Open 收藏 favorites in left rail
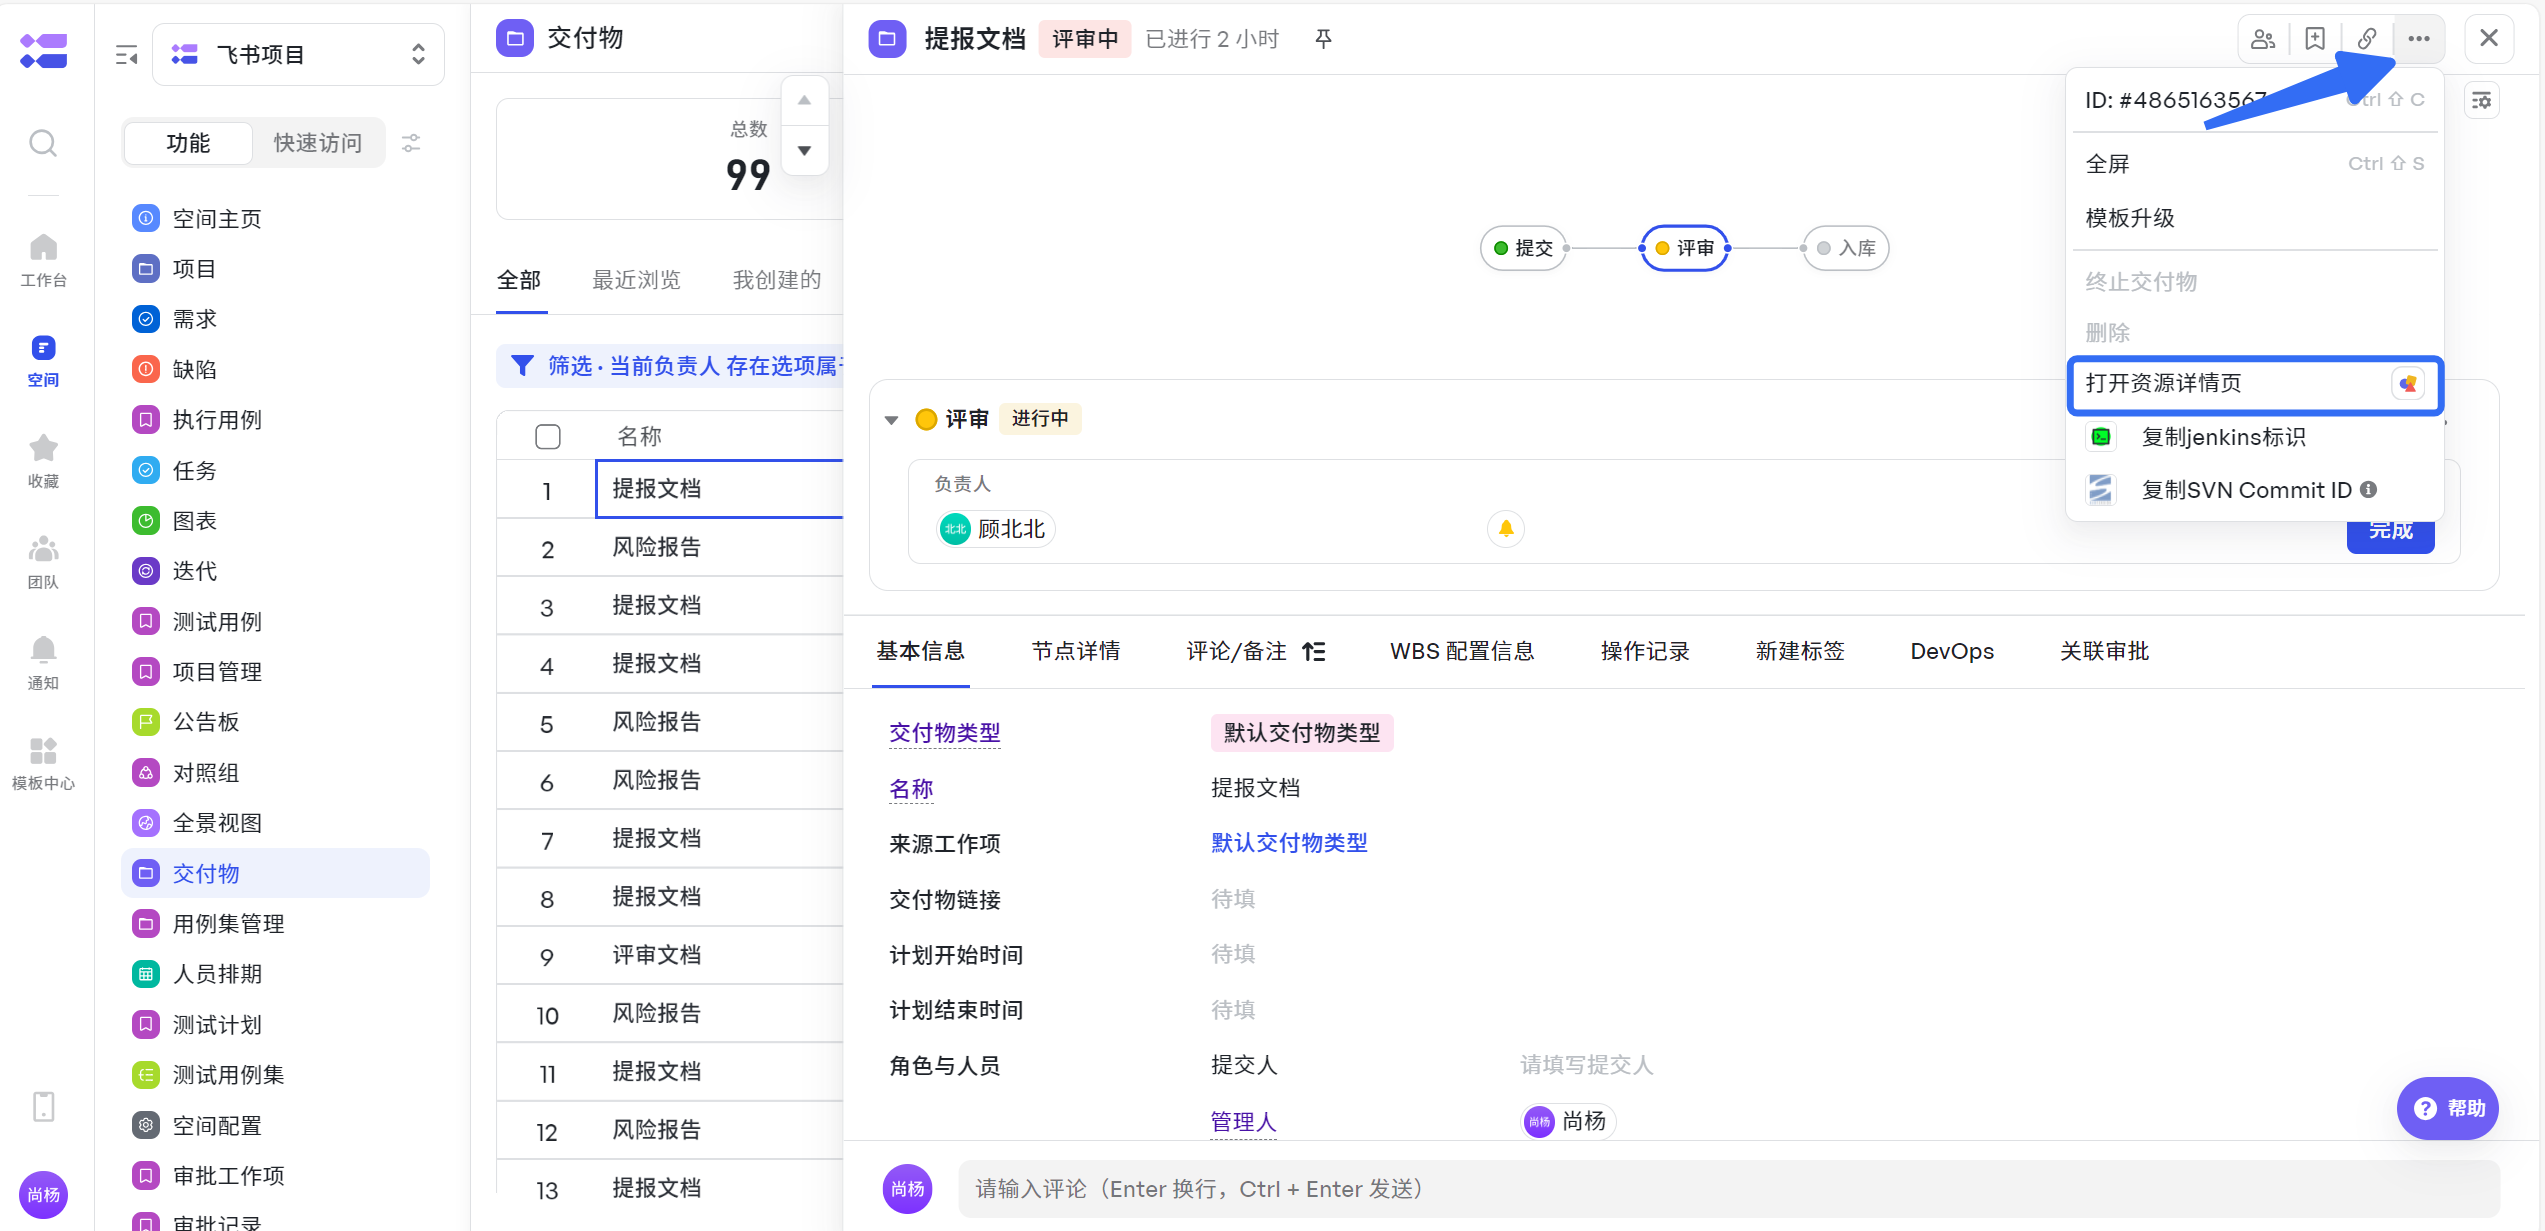This screenshot has height=1231, width=2545. pos(43,461)
